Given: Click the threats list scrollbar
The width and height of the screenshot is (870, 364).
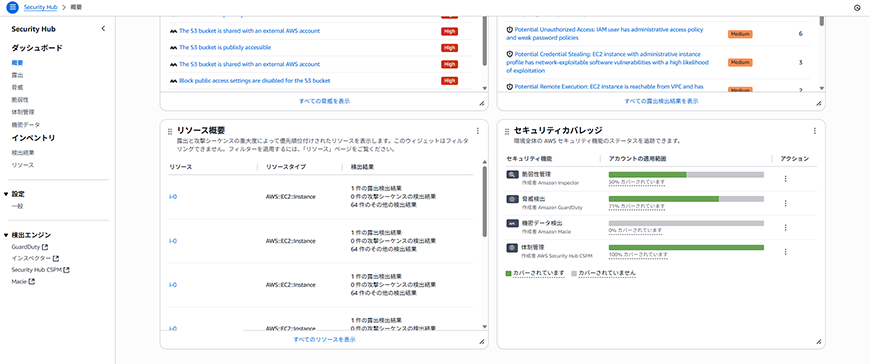Looking at the screenshot, I should tap(484, 42).
